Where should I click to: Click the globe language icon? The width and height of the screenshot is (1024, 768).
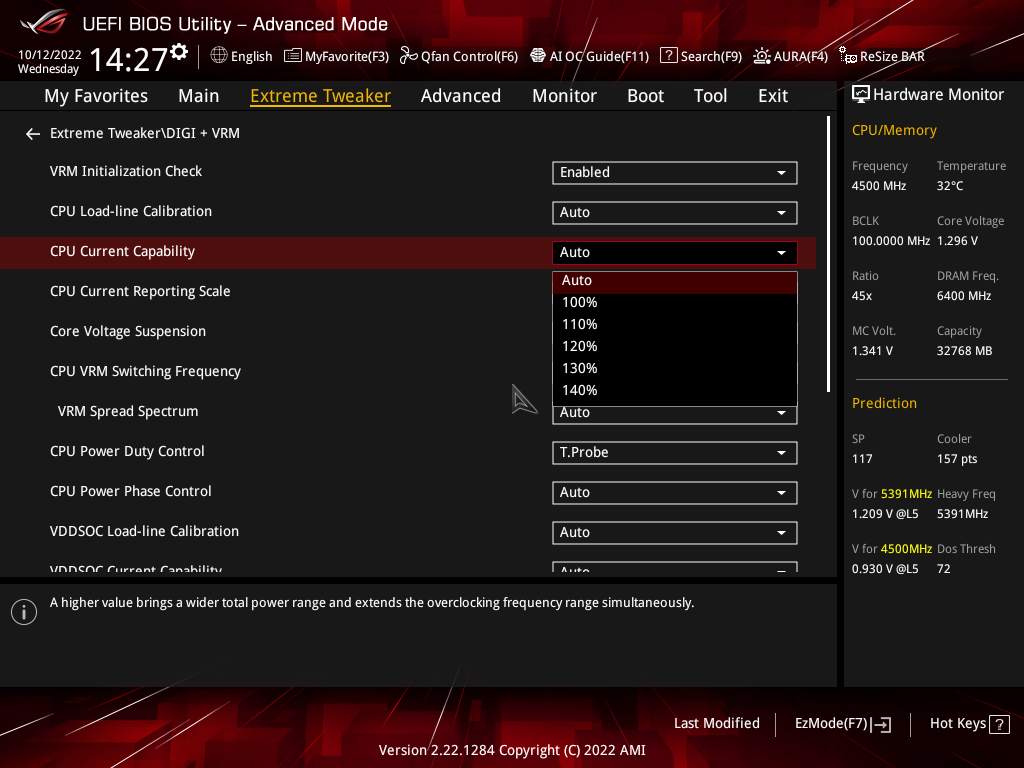point(219,56)
